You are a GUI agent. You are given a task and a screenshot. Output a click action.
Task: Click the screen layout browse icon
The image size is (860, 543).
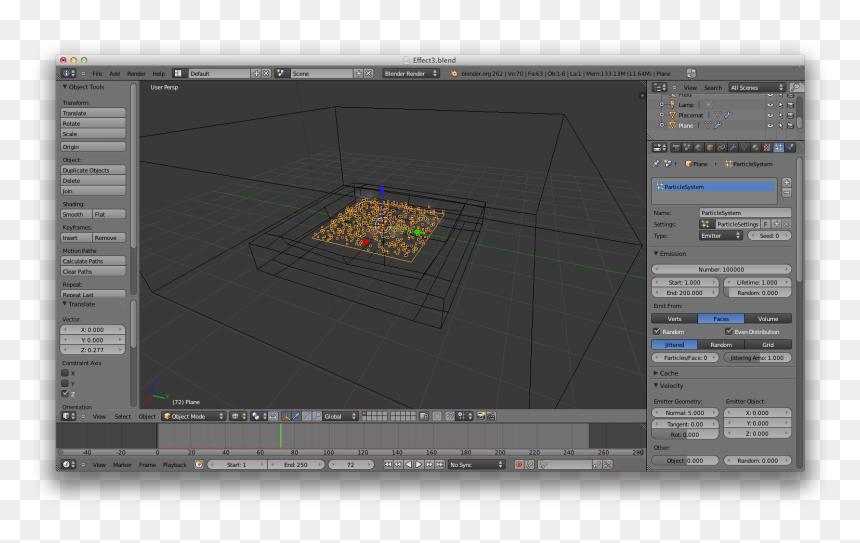pyautogui.click(x=178, y=73)
